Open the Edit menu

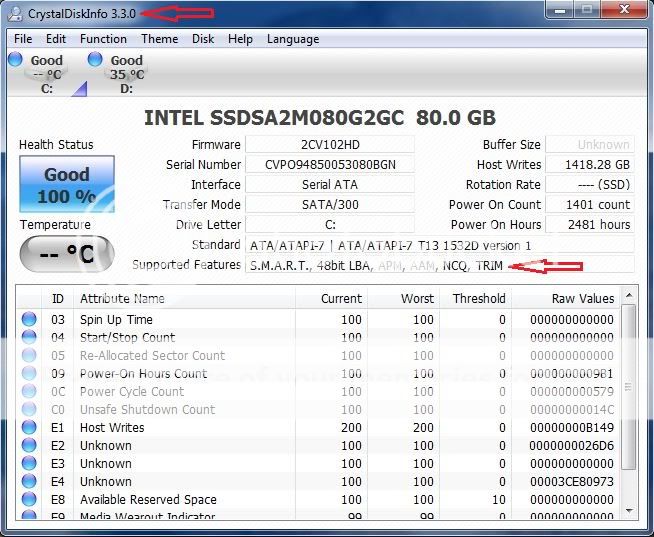56,39
